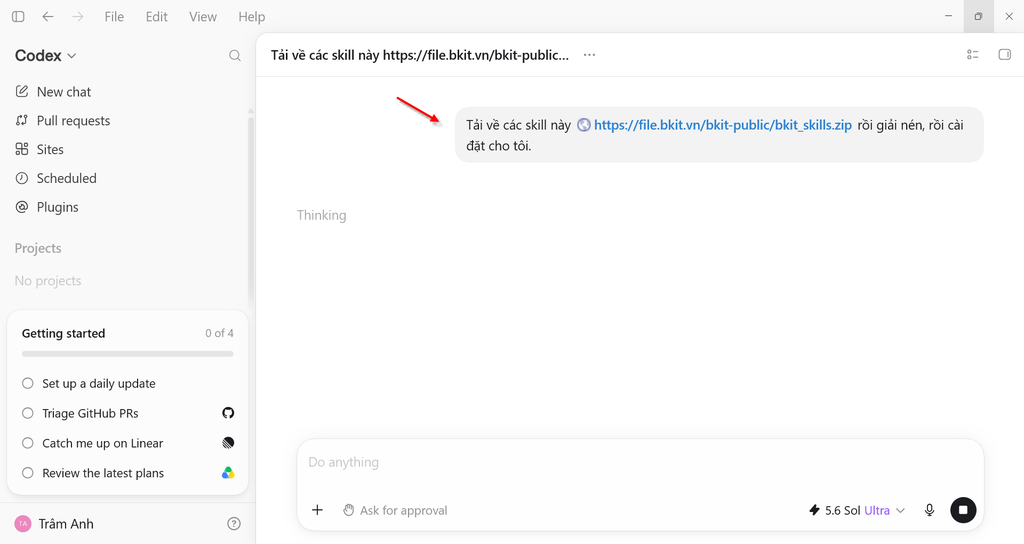Expand the Codex dropdown chevron

pos(72,56)
